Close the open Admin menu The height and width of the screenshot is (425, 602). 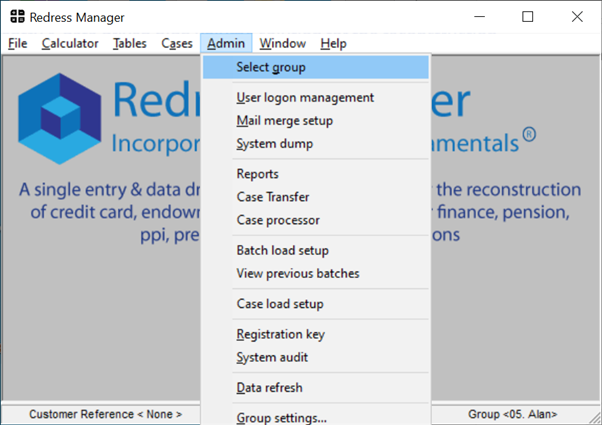(226, 43)
